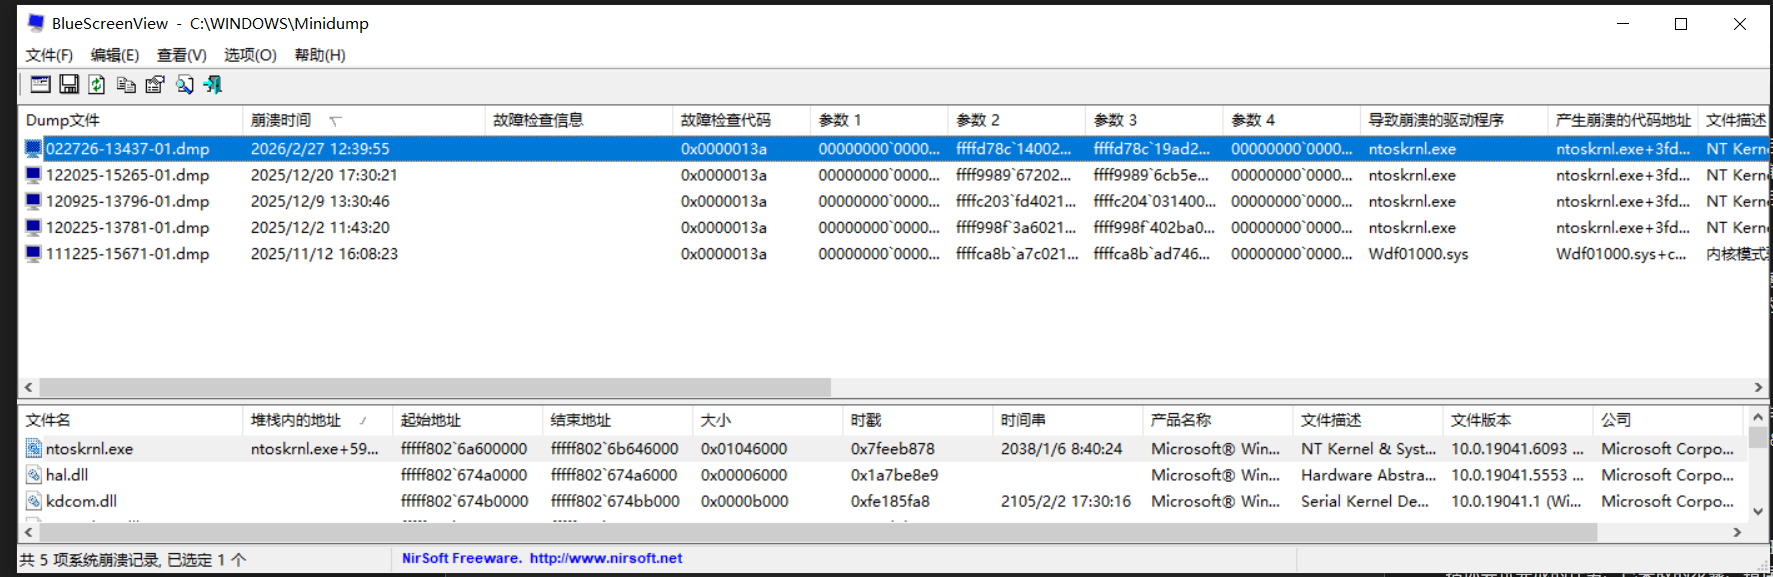
Task: Open the 帮助(H) menu
Action: 320,55
